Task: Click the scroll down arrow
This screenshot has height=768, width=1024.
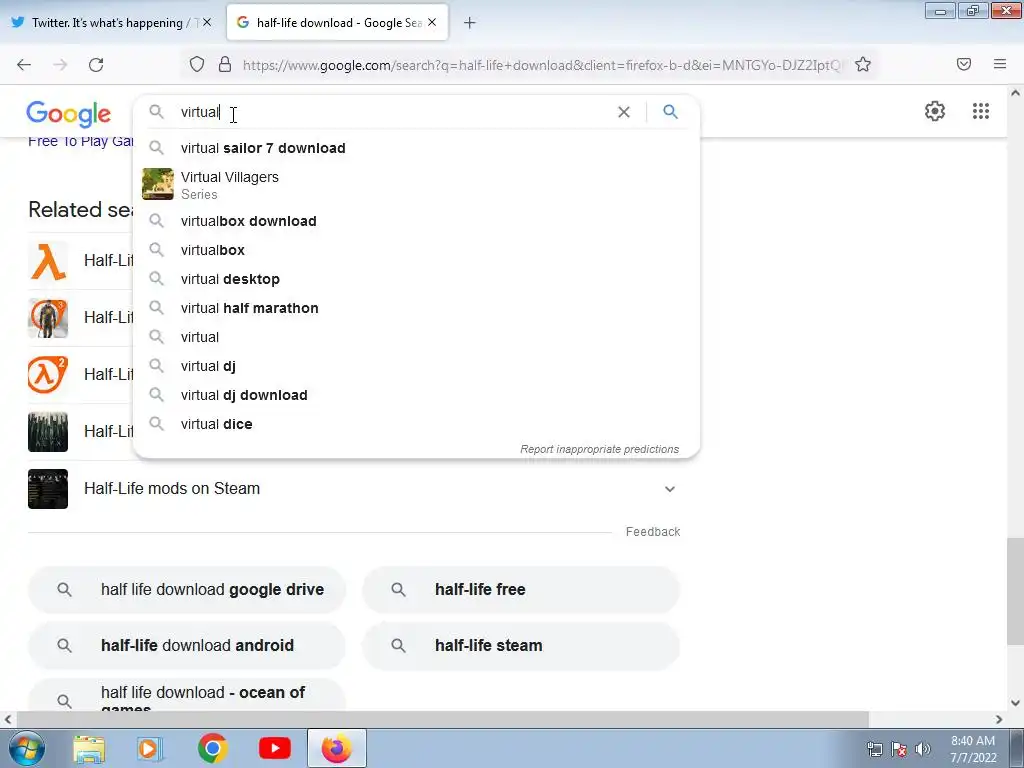Action: [1015, 703]
